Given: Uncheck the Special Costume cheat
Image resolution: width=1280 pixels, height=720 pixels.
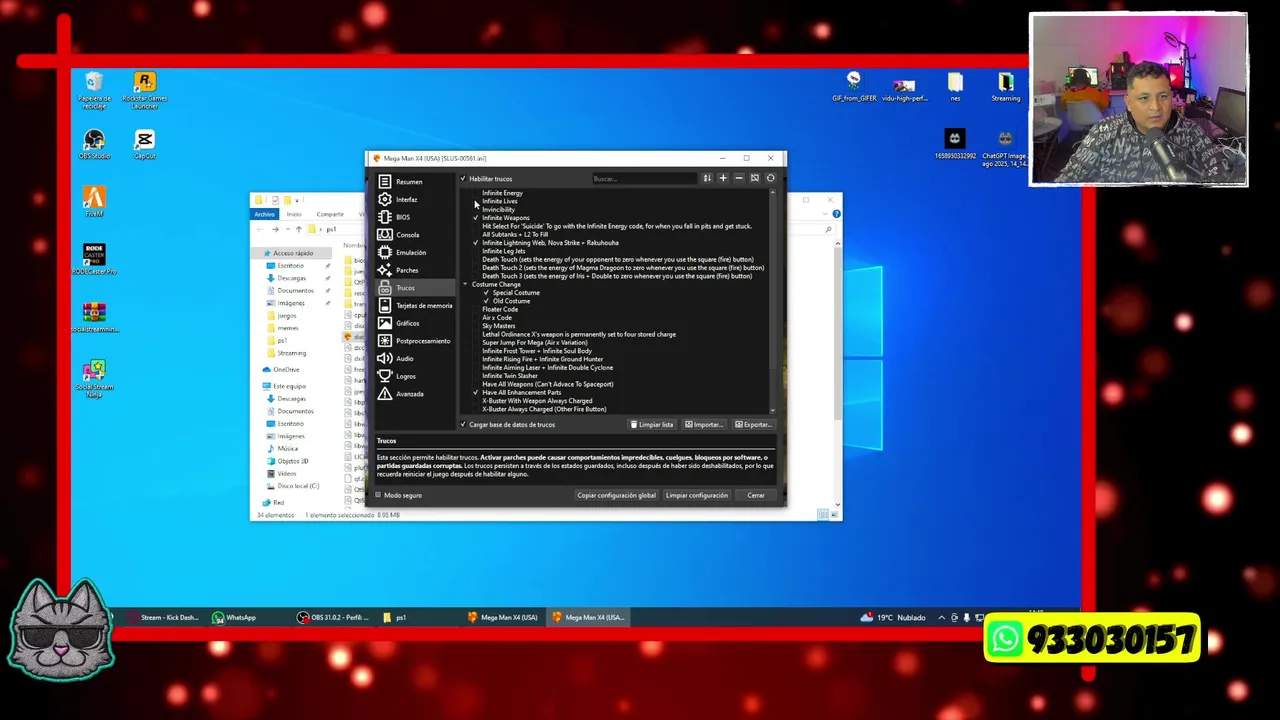Looking at the screenshot, I should click(x=486, y=293).
